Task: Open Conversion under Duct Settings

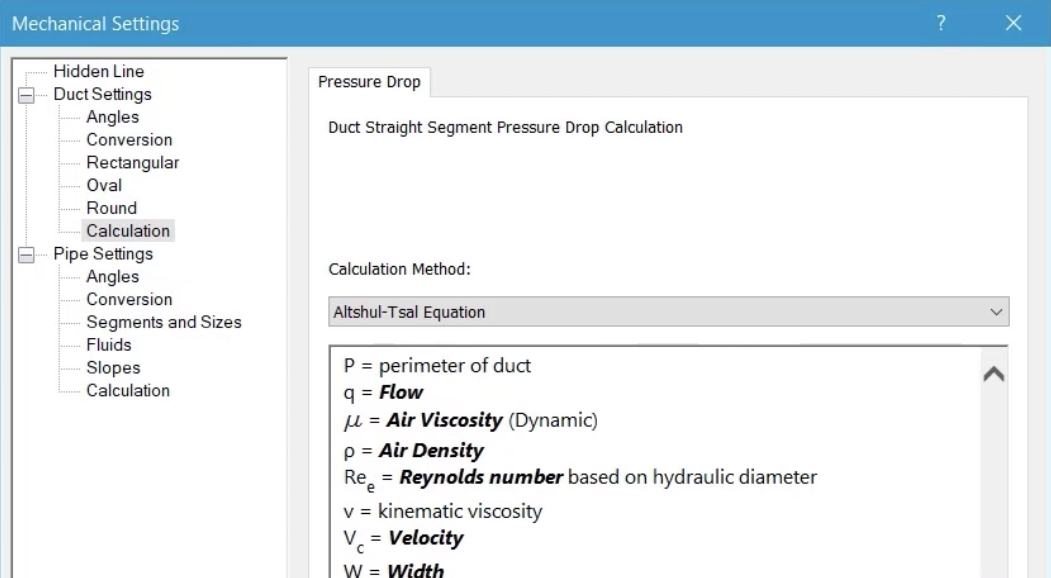Action: coord(129,139)
